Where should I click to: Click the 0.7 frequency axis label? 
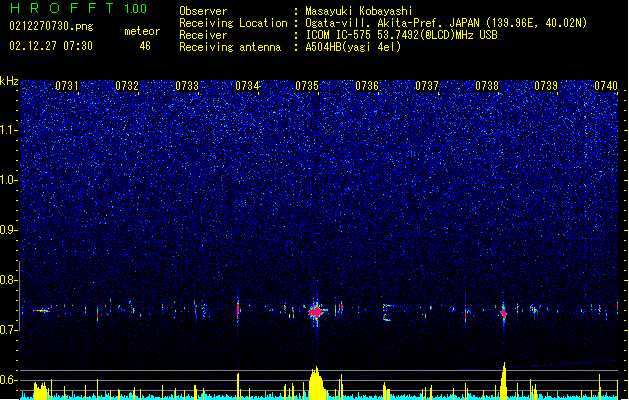pos(8,330)
